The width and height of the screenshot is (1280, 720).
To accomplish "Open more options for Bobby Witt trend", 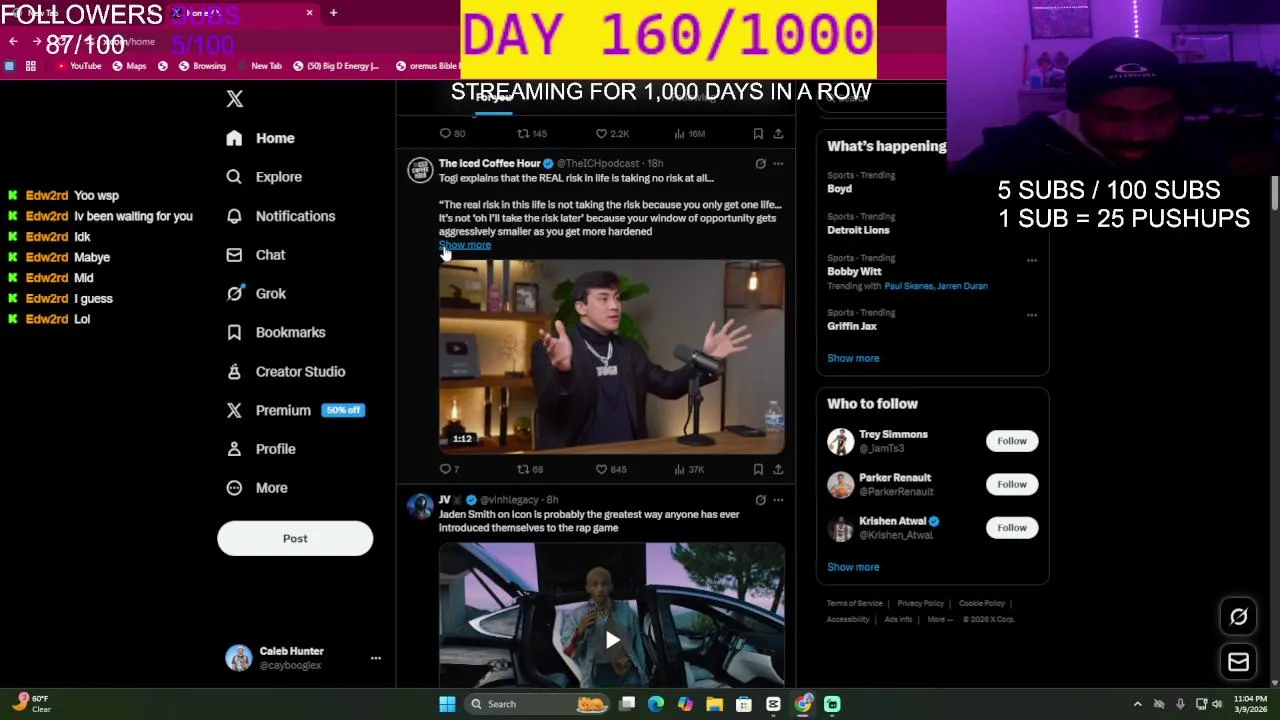I will pos(1031,260).
